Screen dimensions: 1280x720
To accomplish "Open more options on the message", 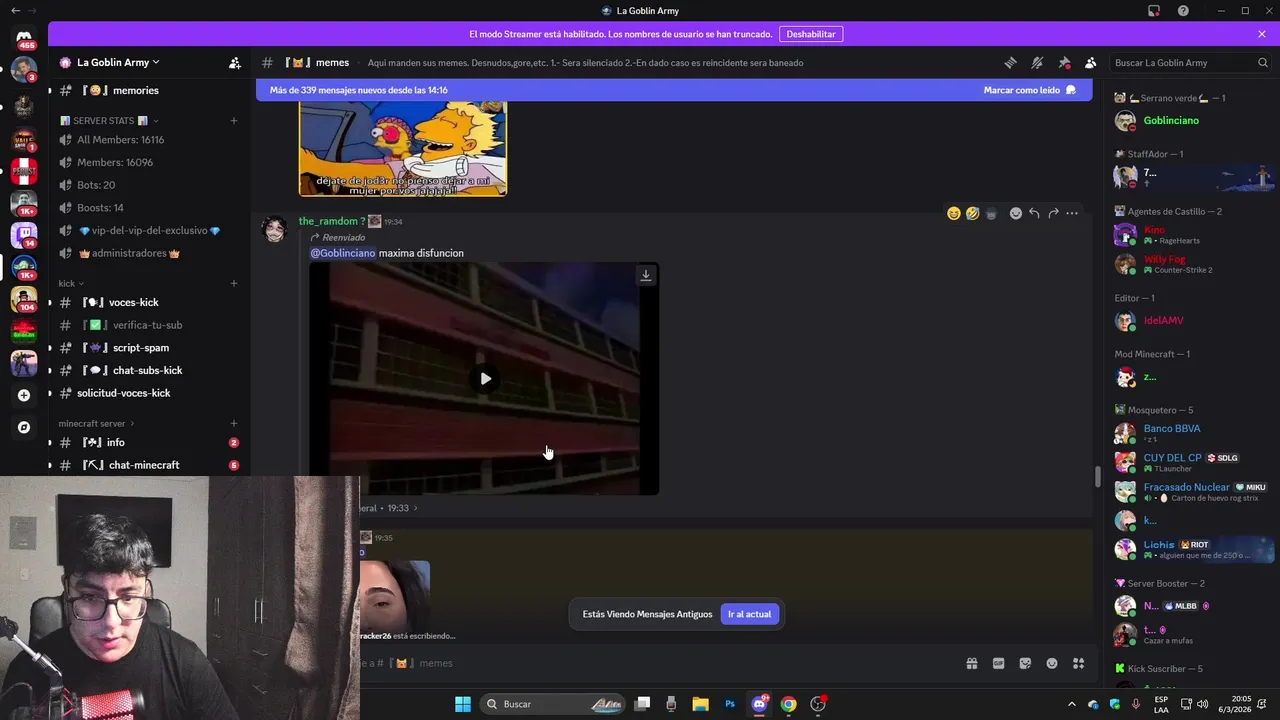I will tap(1072, 213).
